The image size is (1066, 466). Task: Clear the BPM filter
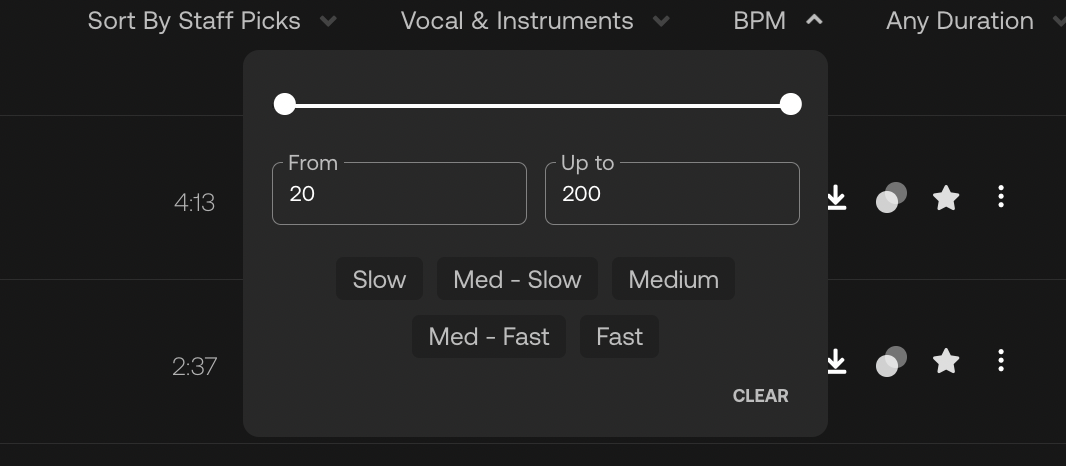[760, 396]
